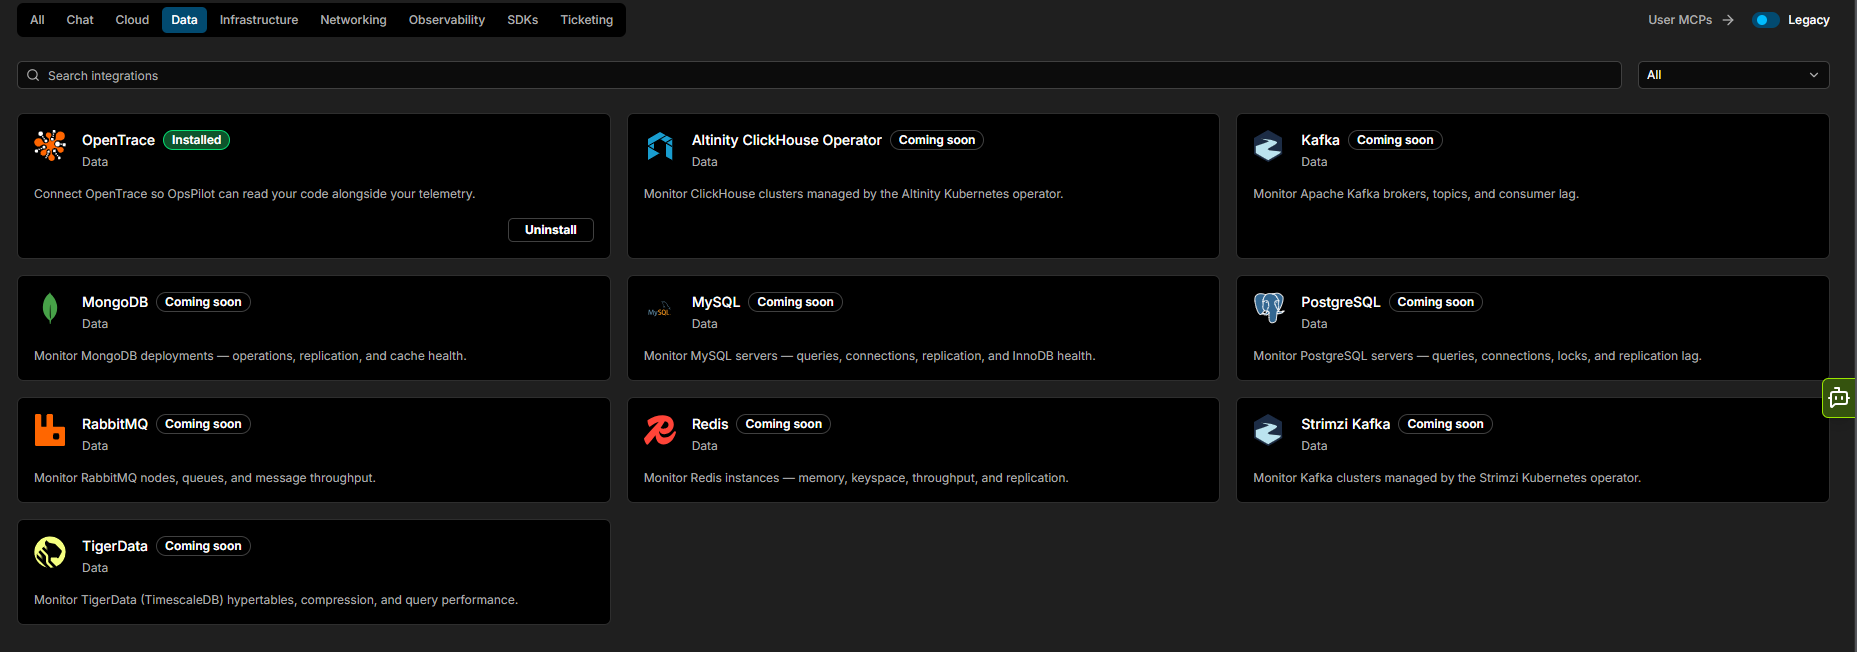Click the MySQL Coming soon badge
The width and height of the screenshot is (1857, 652).
coord(795,302)
